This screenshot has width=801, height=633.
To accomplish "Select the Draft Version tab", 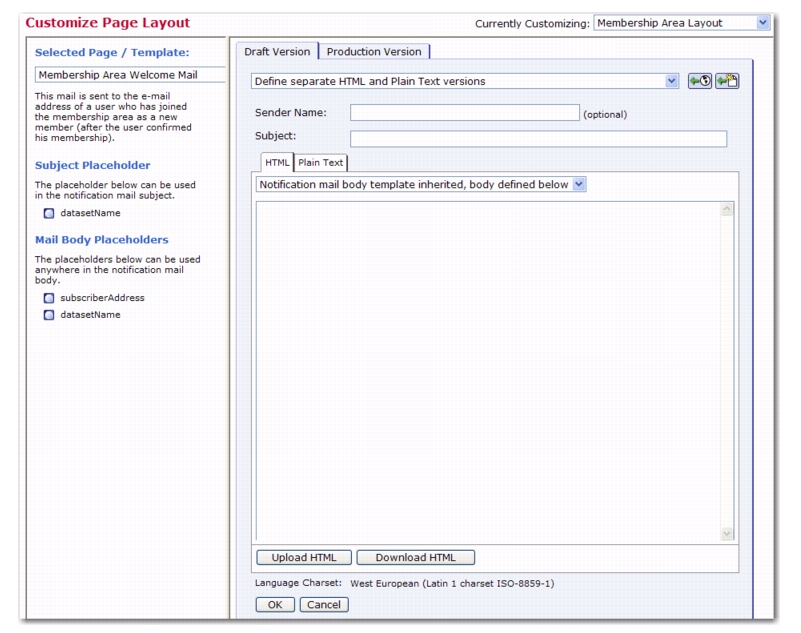I will (278, 50).
